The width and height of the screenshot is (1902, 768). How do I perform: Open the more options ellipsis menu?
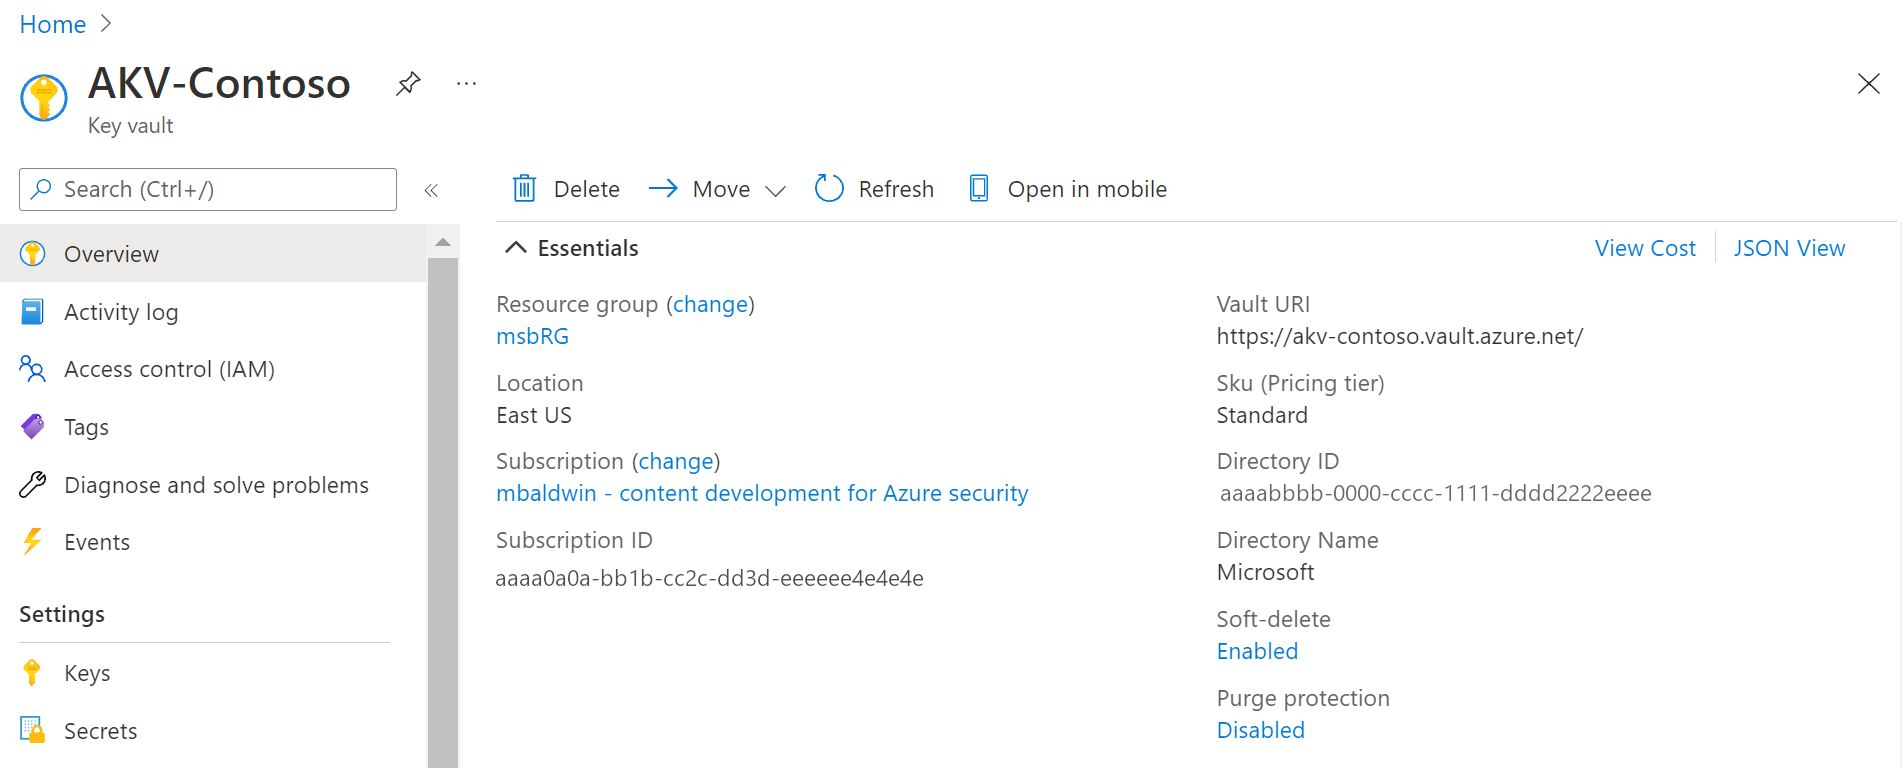coord(466,84)
